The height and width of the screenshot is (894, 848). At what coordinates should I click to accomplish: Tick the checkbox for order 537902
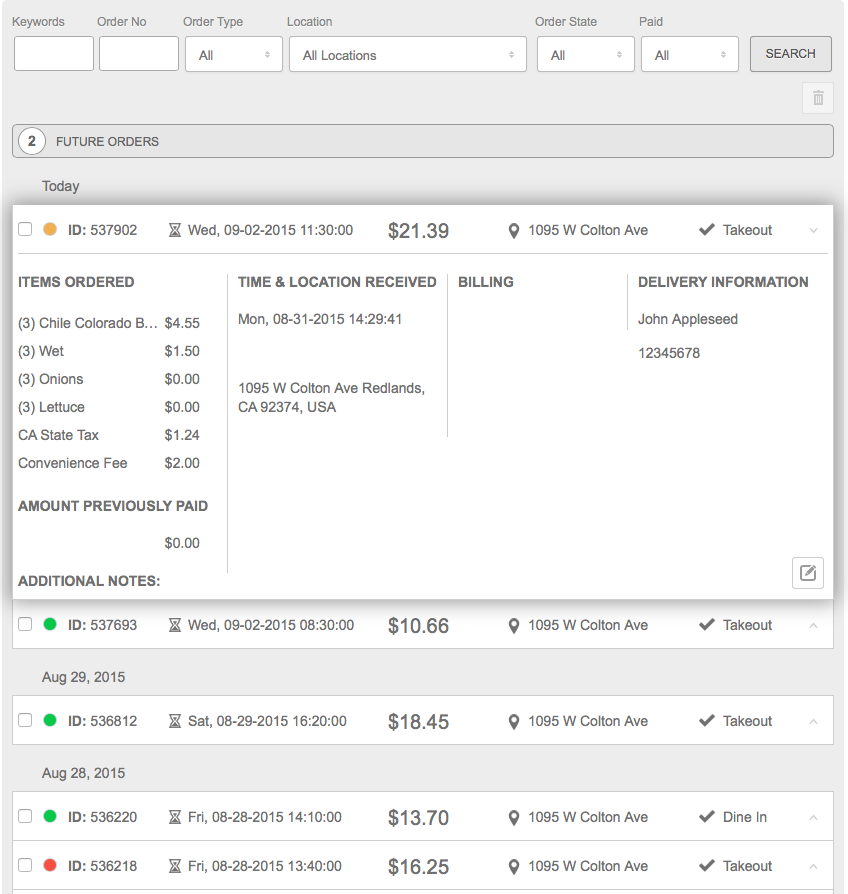(25, 230)
